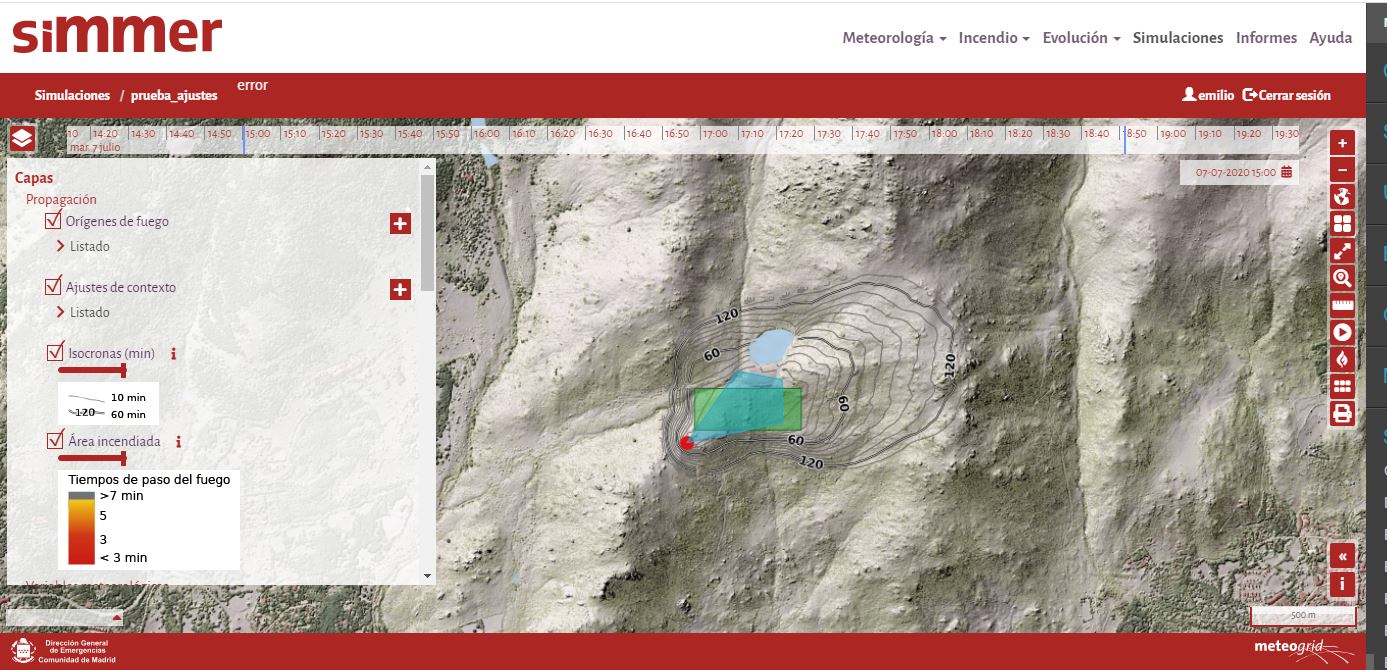Click the printer icon to print map

coord(1342,414)
